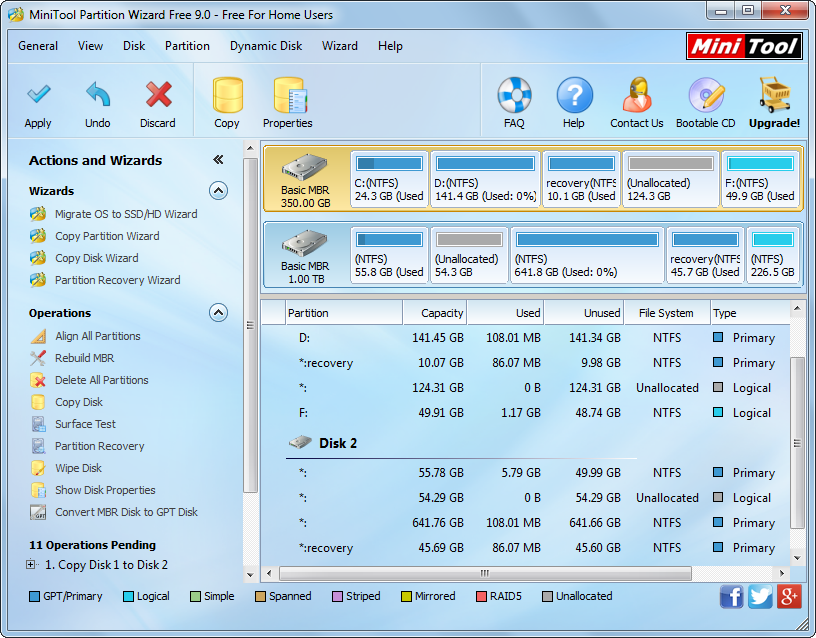816x638 pixels.
Task: Select the 350.00 GB Basic MBR disk
Action: [306, 180]
